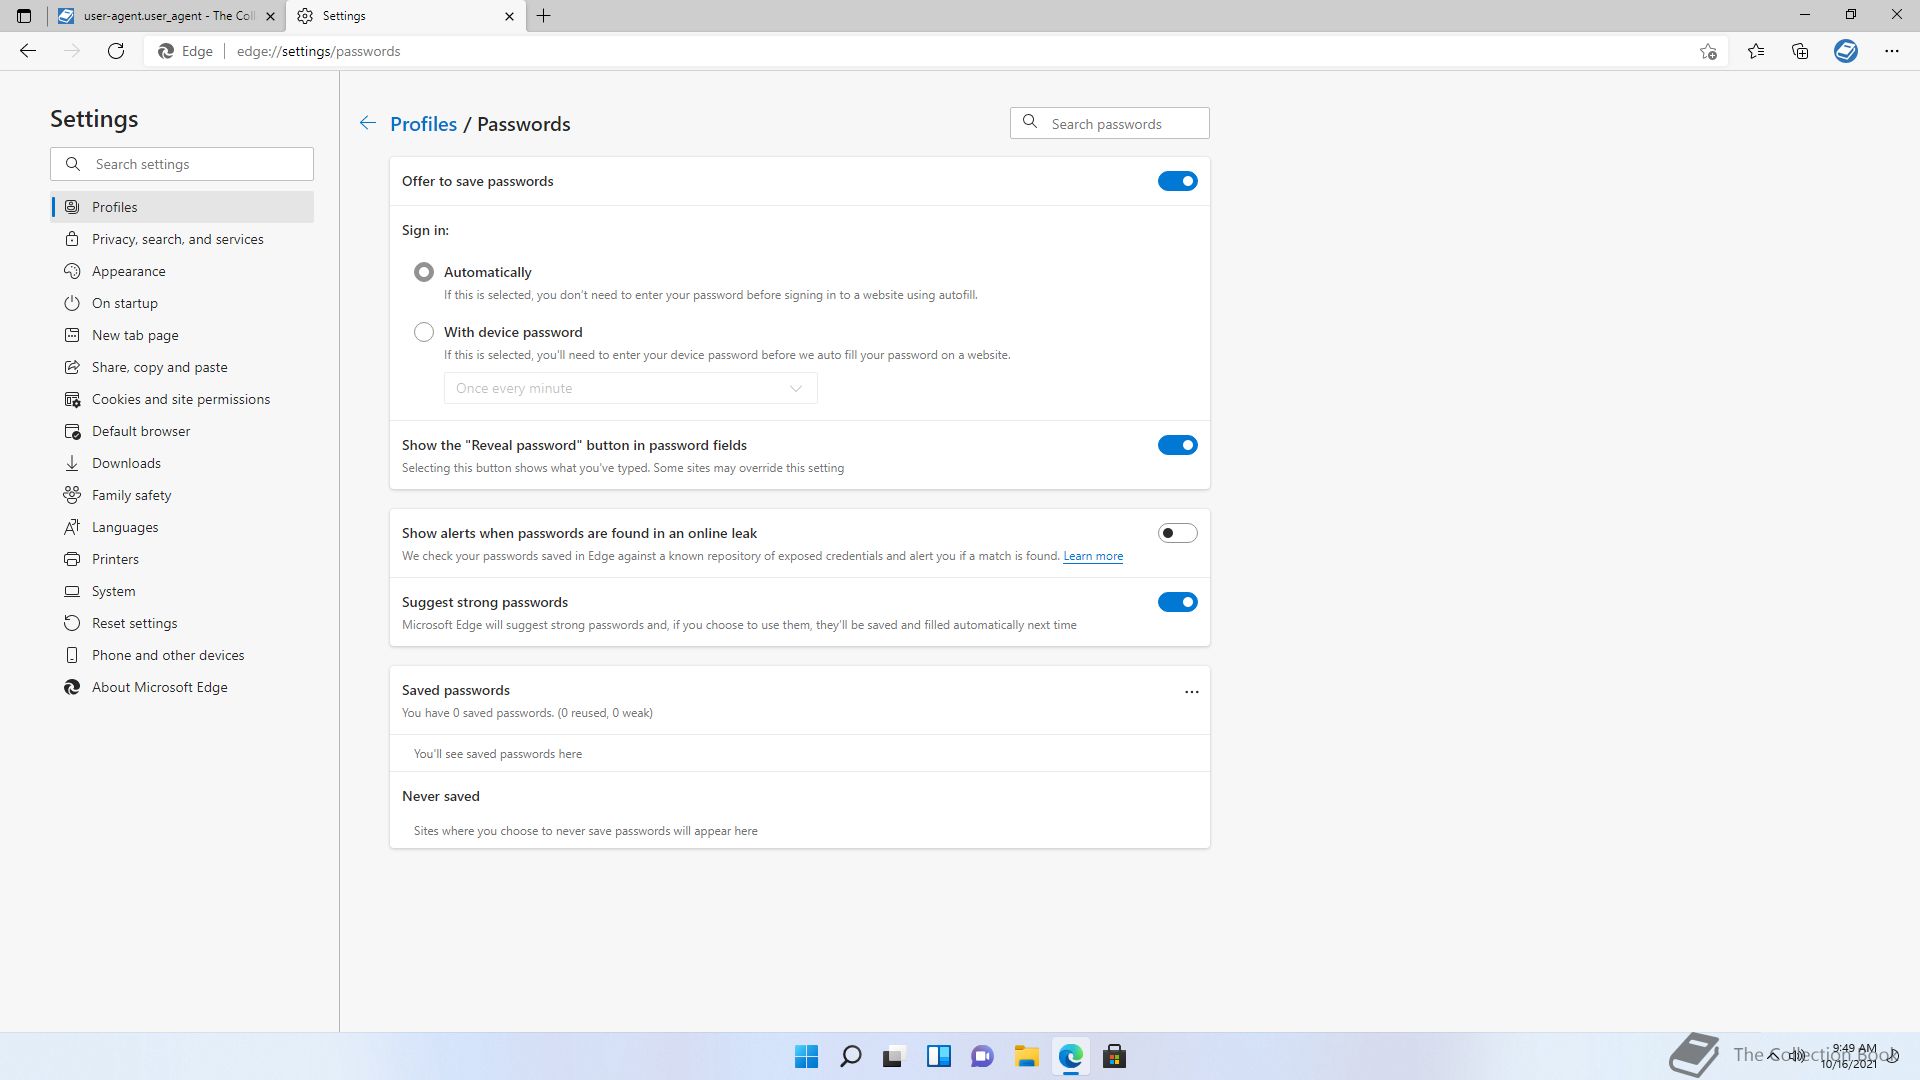Add this page to favorites star icon
This screenshot has width=1920, height=1080.
tap(1708, 51)
